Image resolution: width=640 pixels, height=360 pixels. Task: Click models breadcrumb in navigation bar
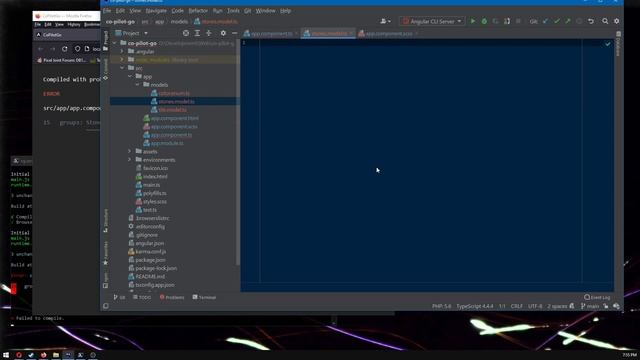179,22
